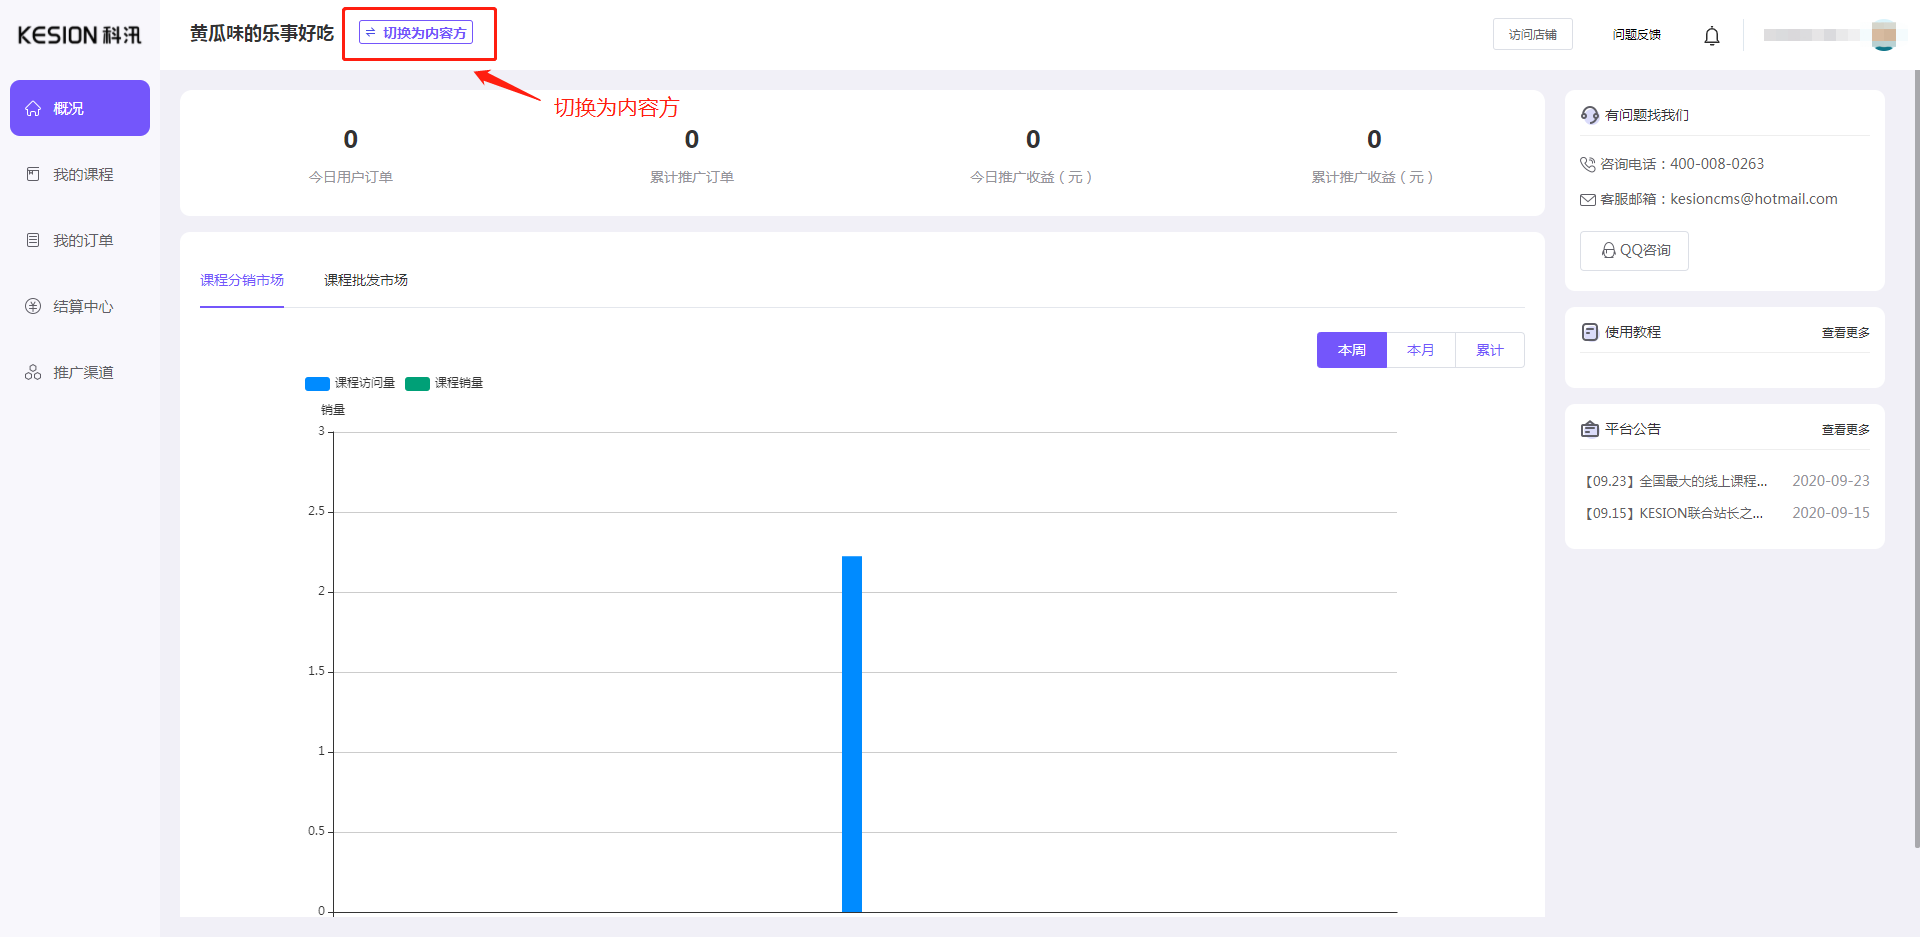Click the notification bell icon

[1711, 36]
